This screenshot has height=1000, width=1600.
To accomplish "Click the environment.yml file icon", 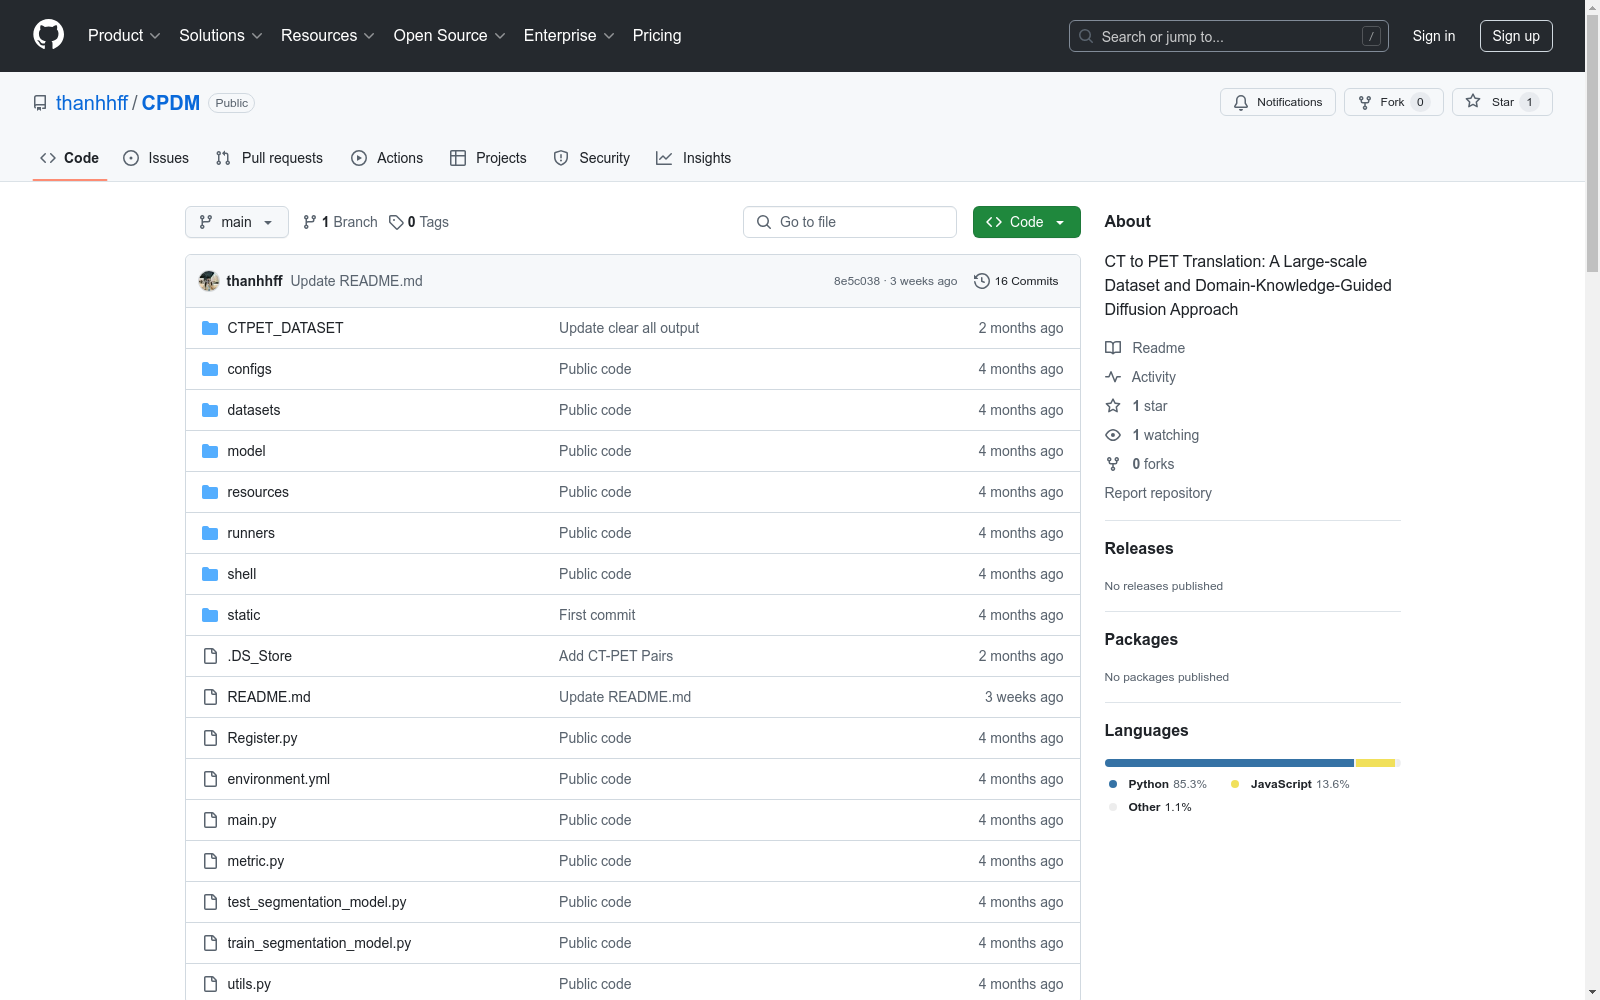I will 210,779.
